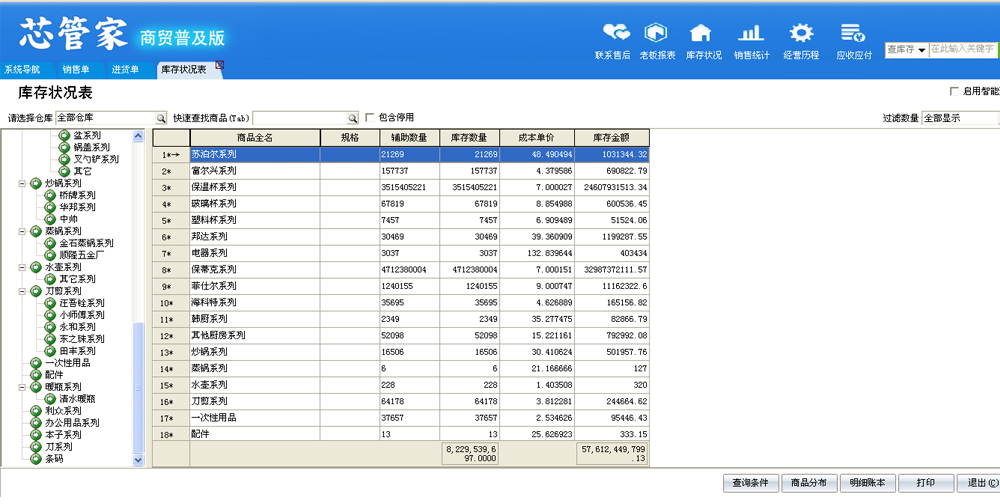Collapse 暖瓶系列 tree branch minus box
This screenshot has height=504, width=1000.
[22, 387]
